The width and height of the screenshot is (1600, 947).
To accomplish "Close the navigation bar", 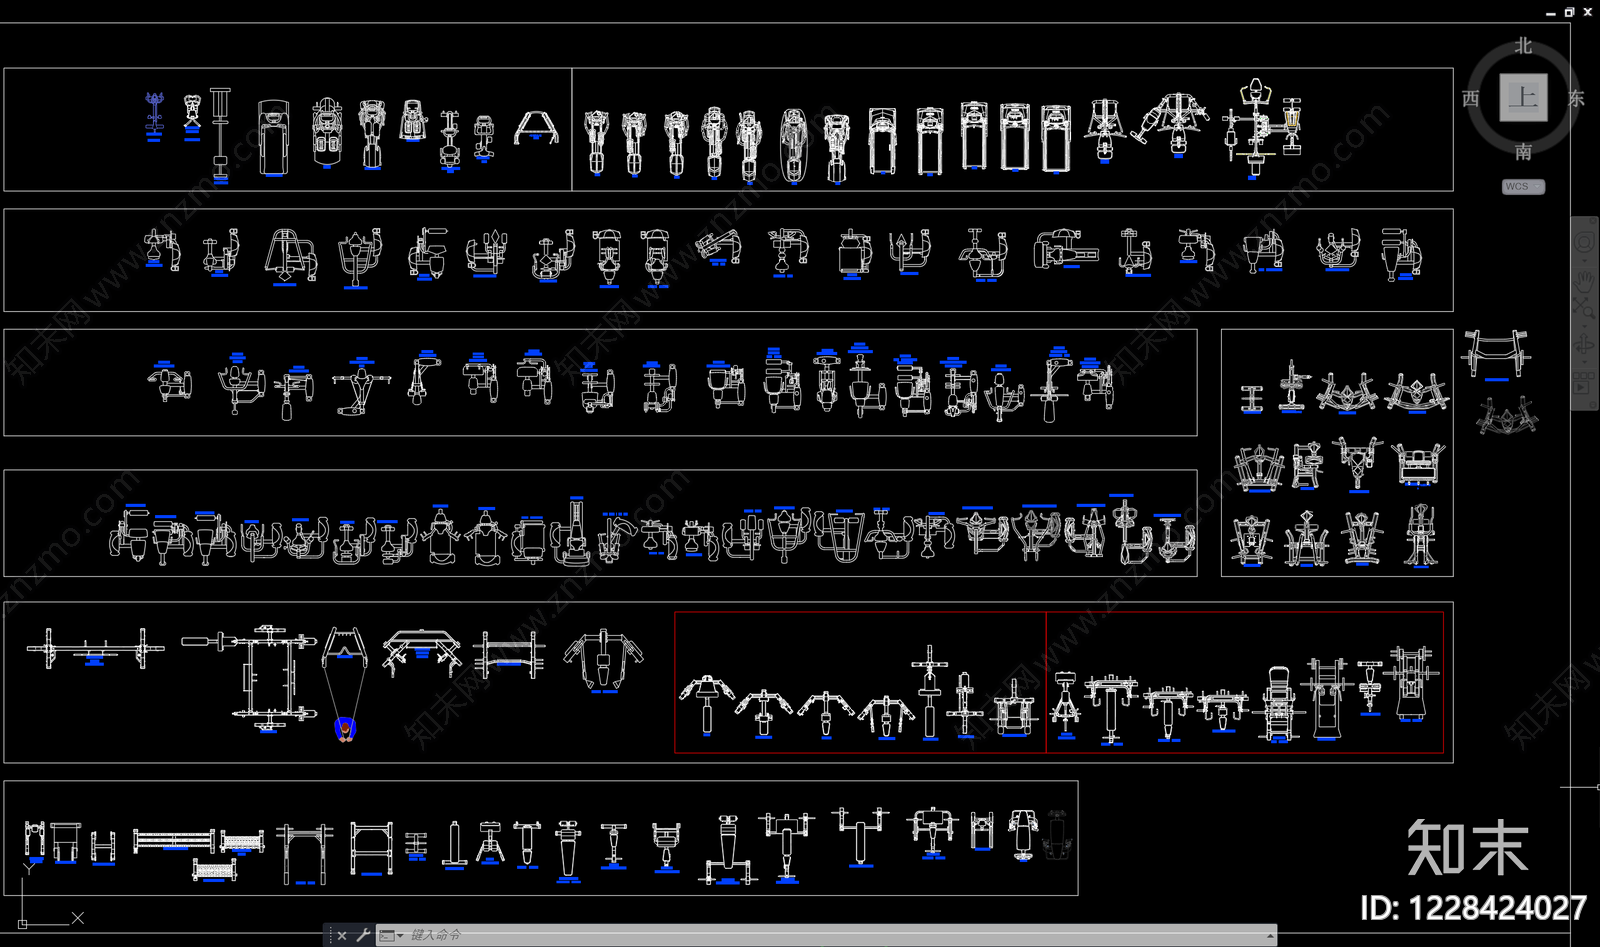I will (1593, 221).
